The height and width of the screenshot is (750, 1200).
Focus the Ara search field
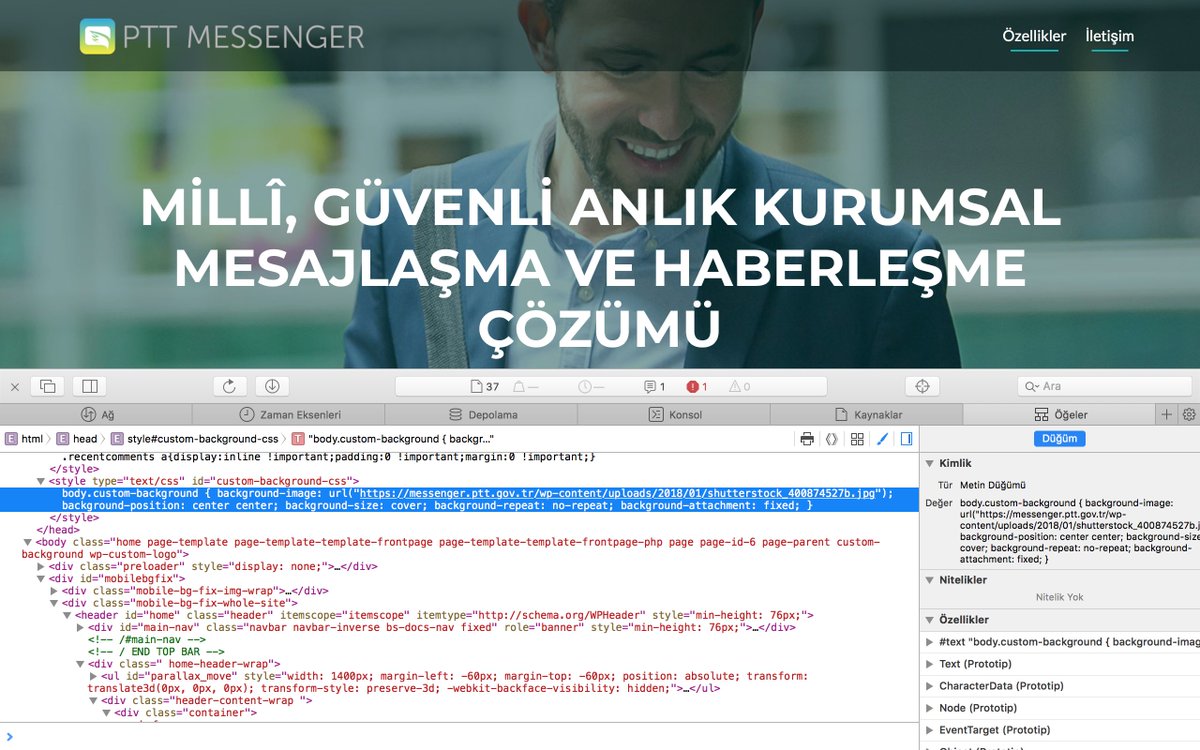(1104, 386)
